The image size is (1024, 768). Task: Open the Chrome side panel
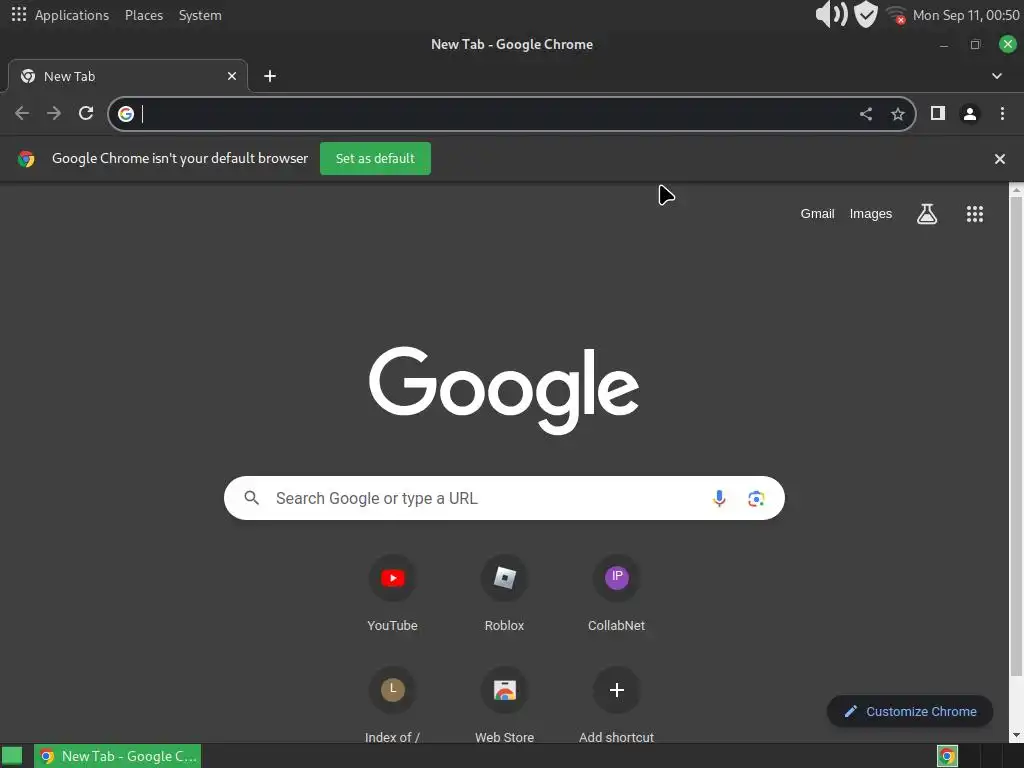pyautogui.click(x=938, y=114)
